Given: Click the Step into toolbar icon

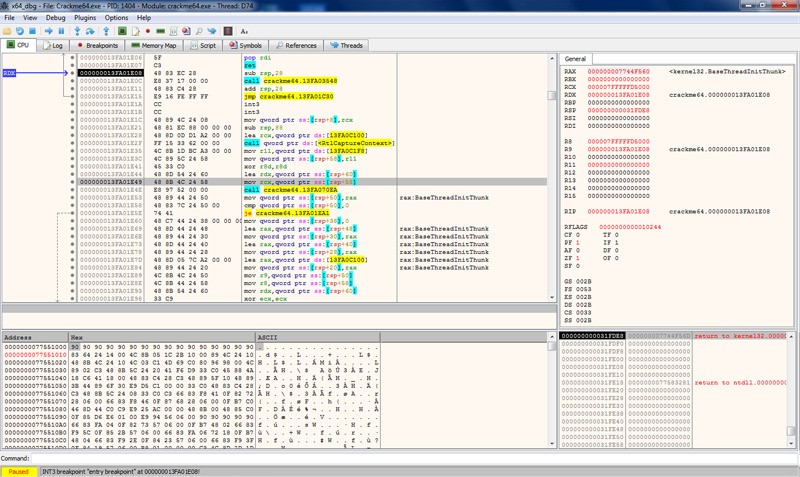Looking at the screenshot, I should point(77,31).
